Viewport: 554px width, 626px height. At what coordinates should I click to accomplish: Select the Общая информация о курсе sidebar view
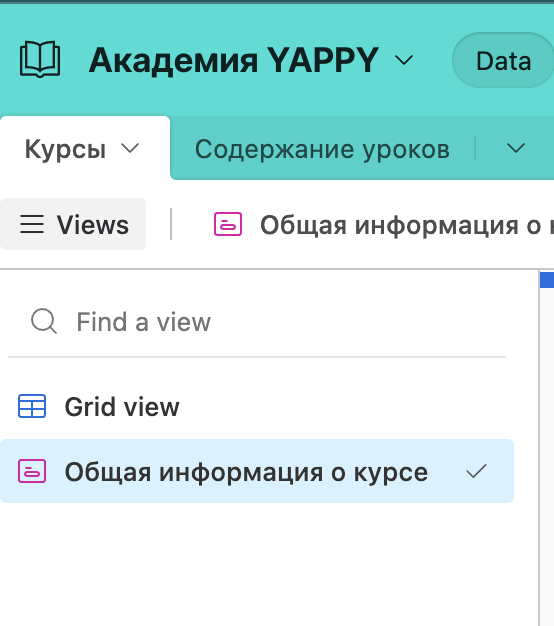click(257, 471)
